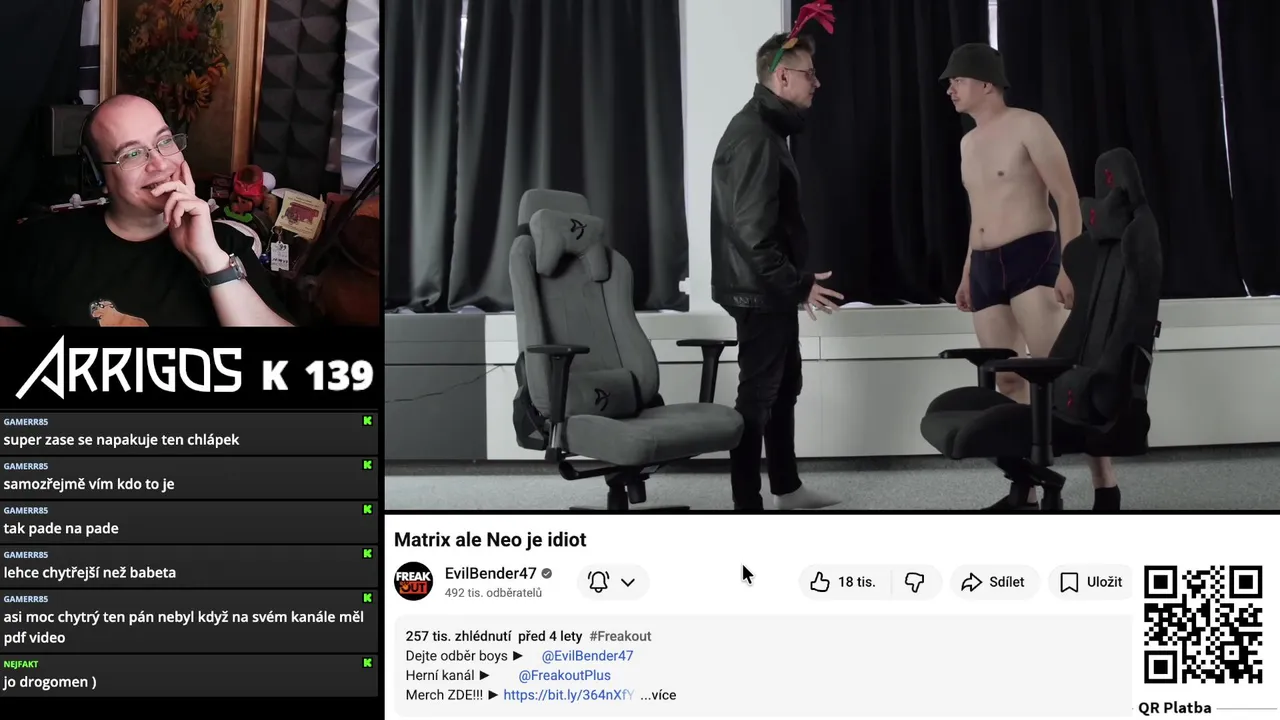Click green badge beside first GAMERR85 message
The height and width of the screenshot is (720, 1280).
coord(367,421)
